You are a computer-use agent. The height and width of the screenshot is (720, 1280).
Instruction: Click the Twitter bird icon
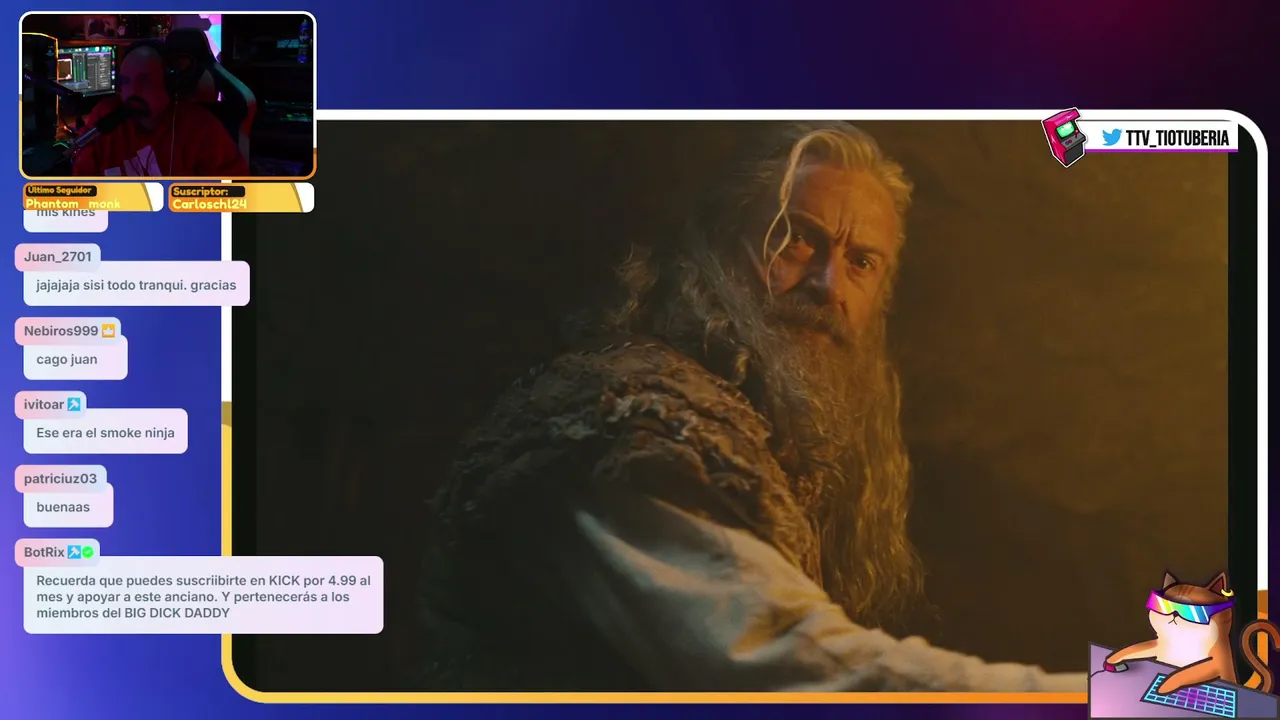pos(1111,138)
